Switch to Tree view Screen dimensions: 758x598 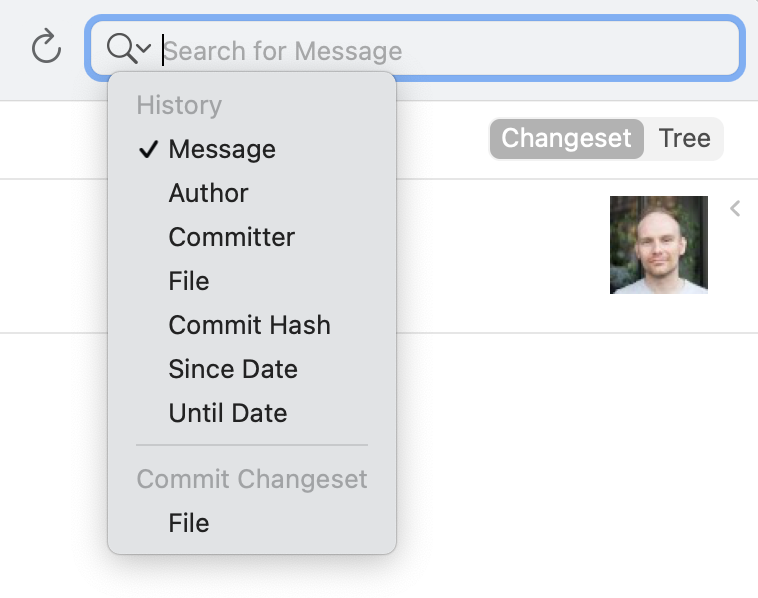[x=684, y=138]
